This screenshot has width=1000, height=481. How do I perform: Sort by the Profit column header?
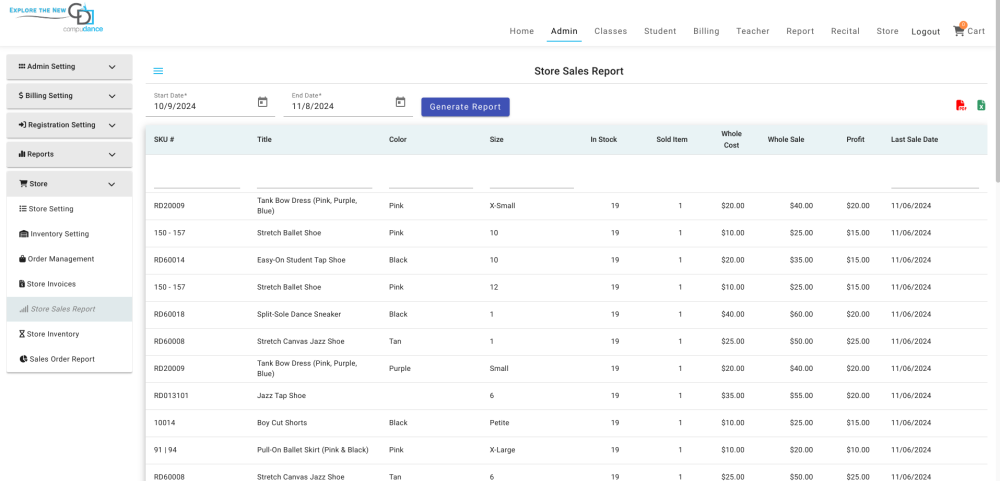point(855,140)
